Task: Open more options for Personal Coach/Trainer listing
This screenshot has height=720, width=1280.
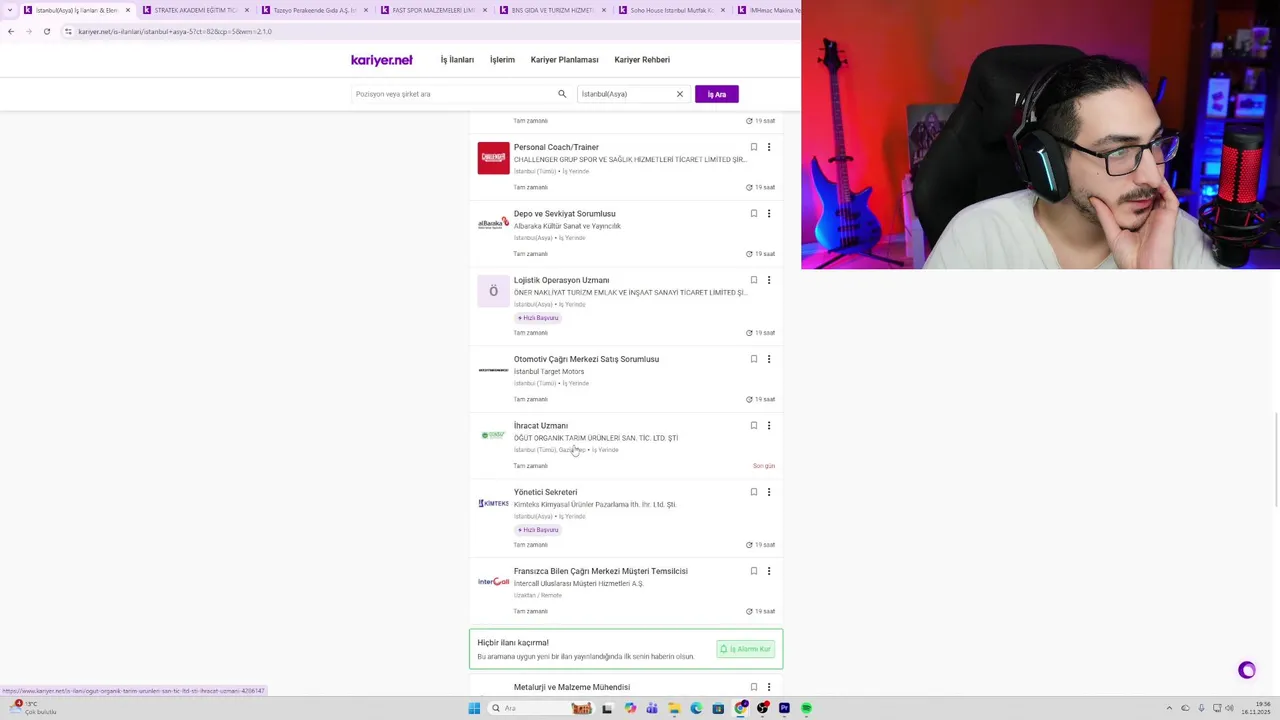Action: (x=769, y=147)
